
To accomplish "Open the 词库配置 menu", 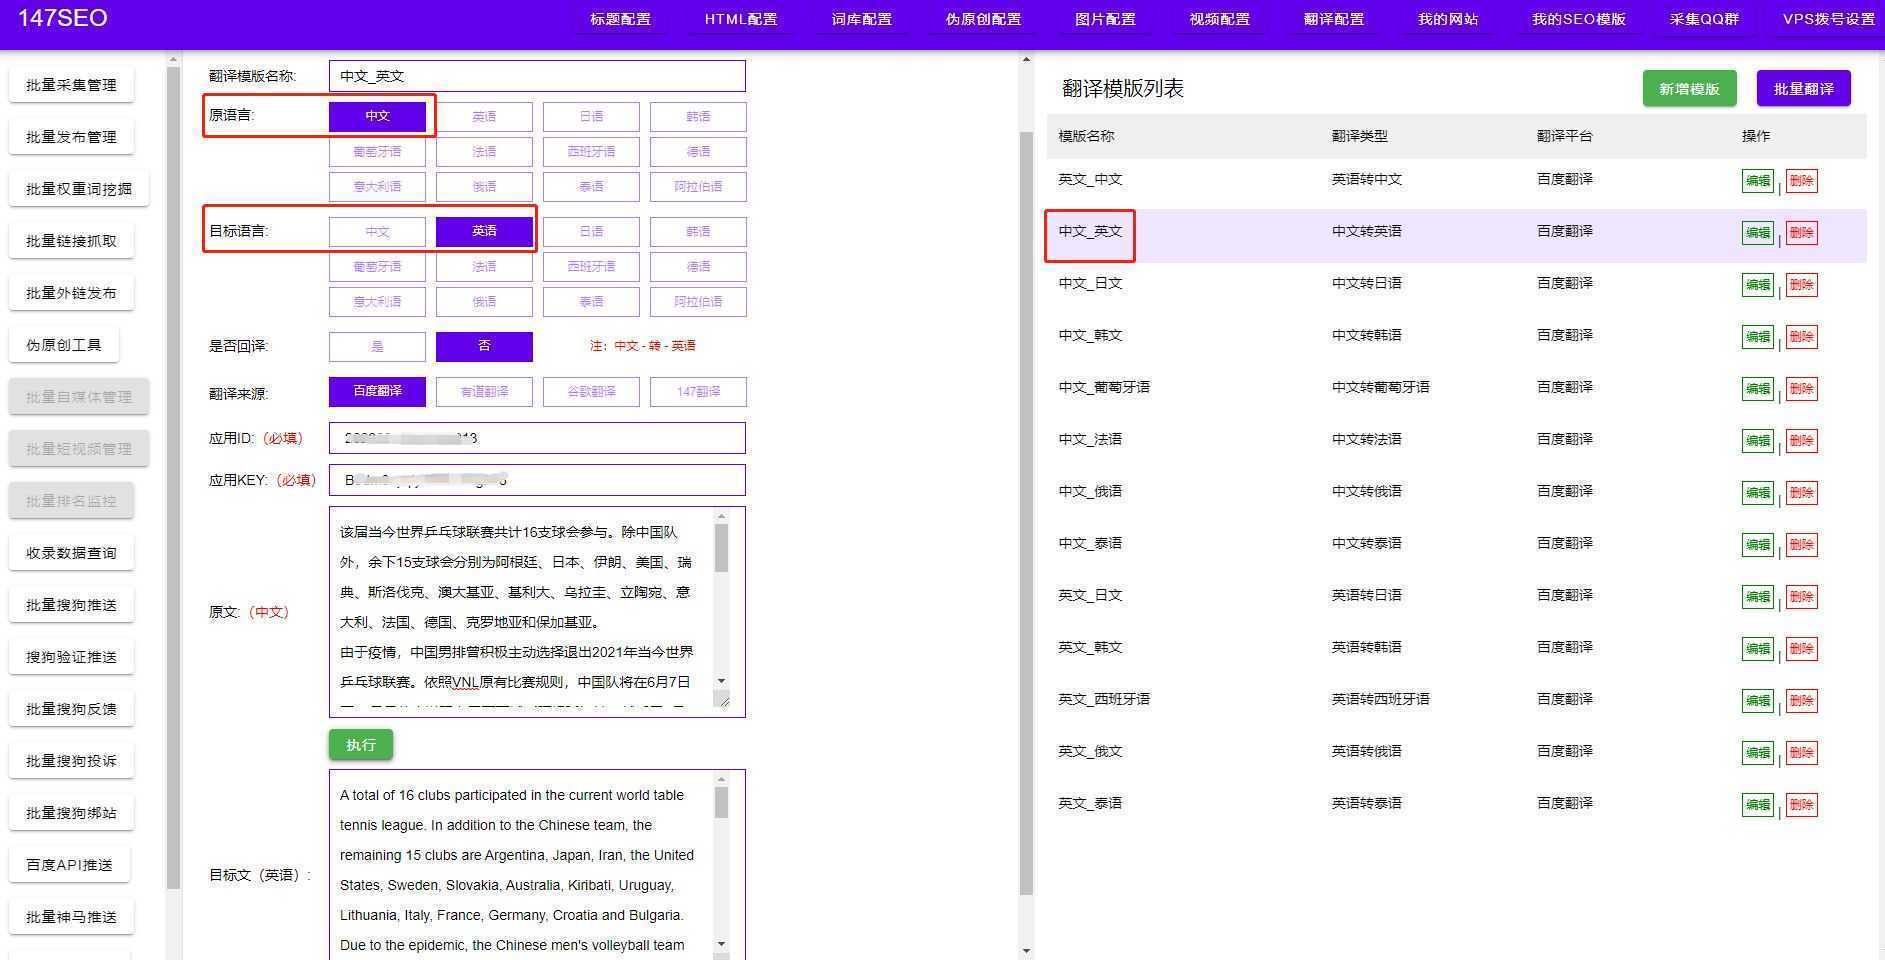I will [x=862, y=19].
